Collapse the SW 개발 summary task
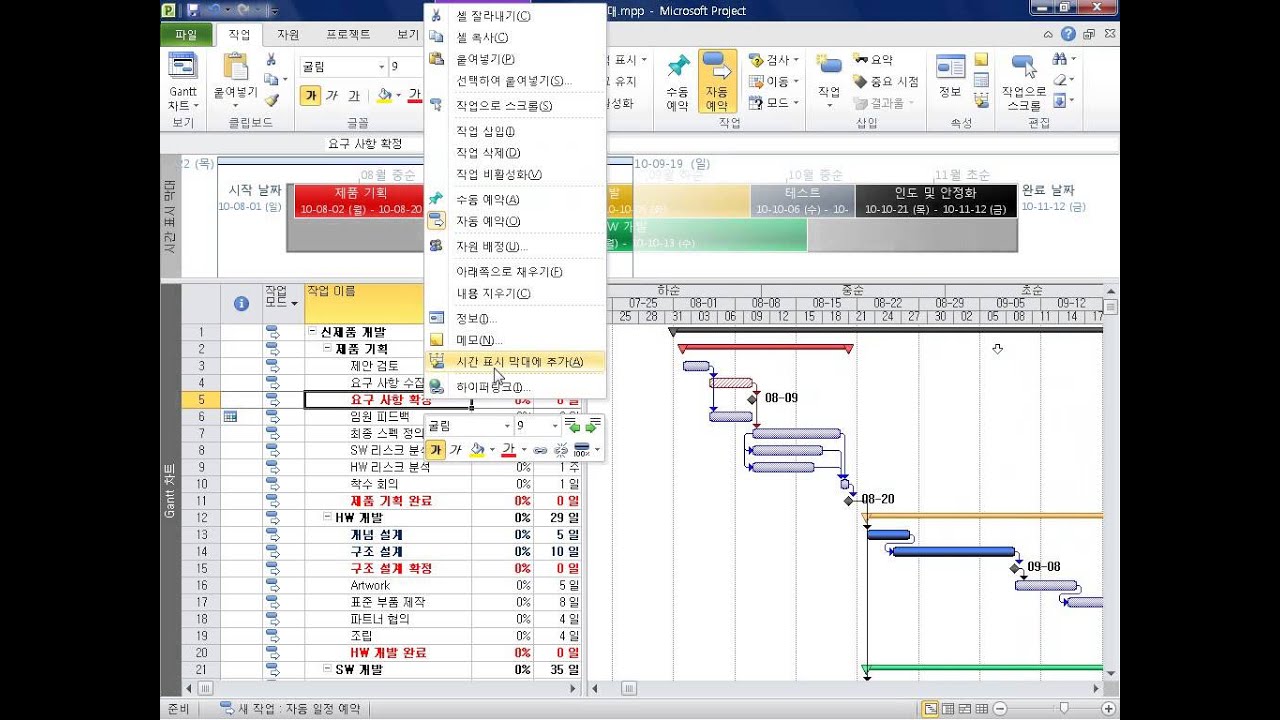1280x720 pixels. (327, 670)
